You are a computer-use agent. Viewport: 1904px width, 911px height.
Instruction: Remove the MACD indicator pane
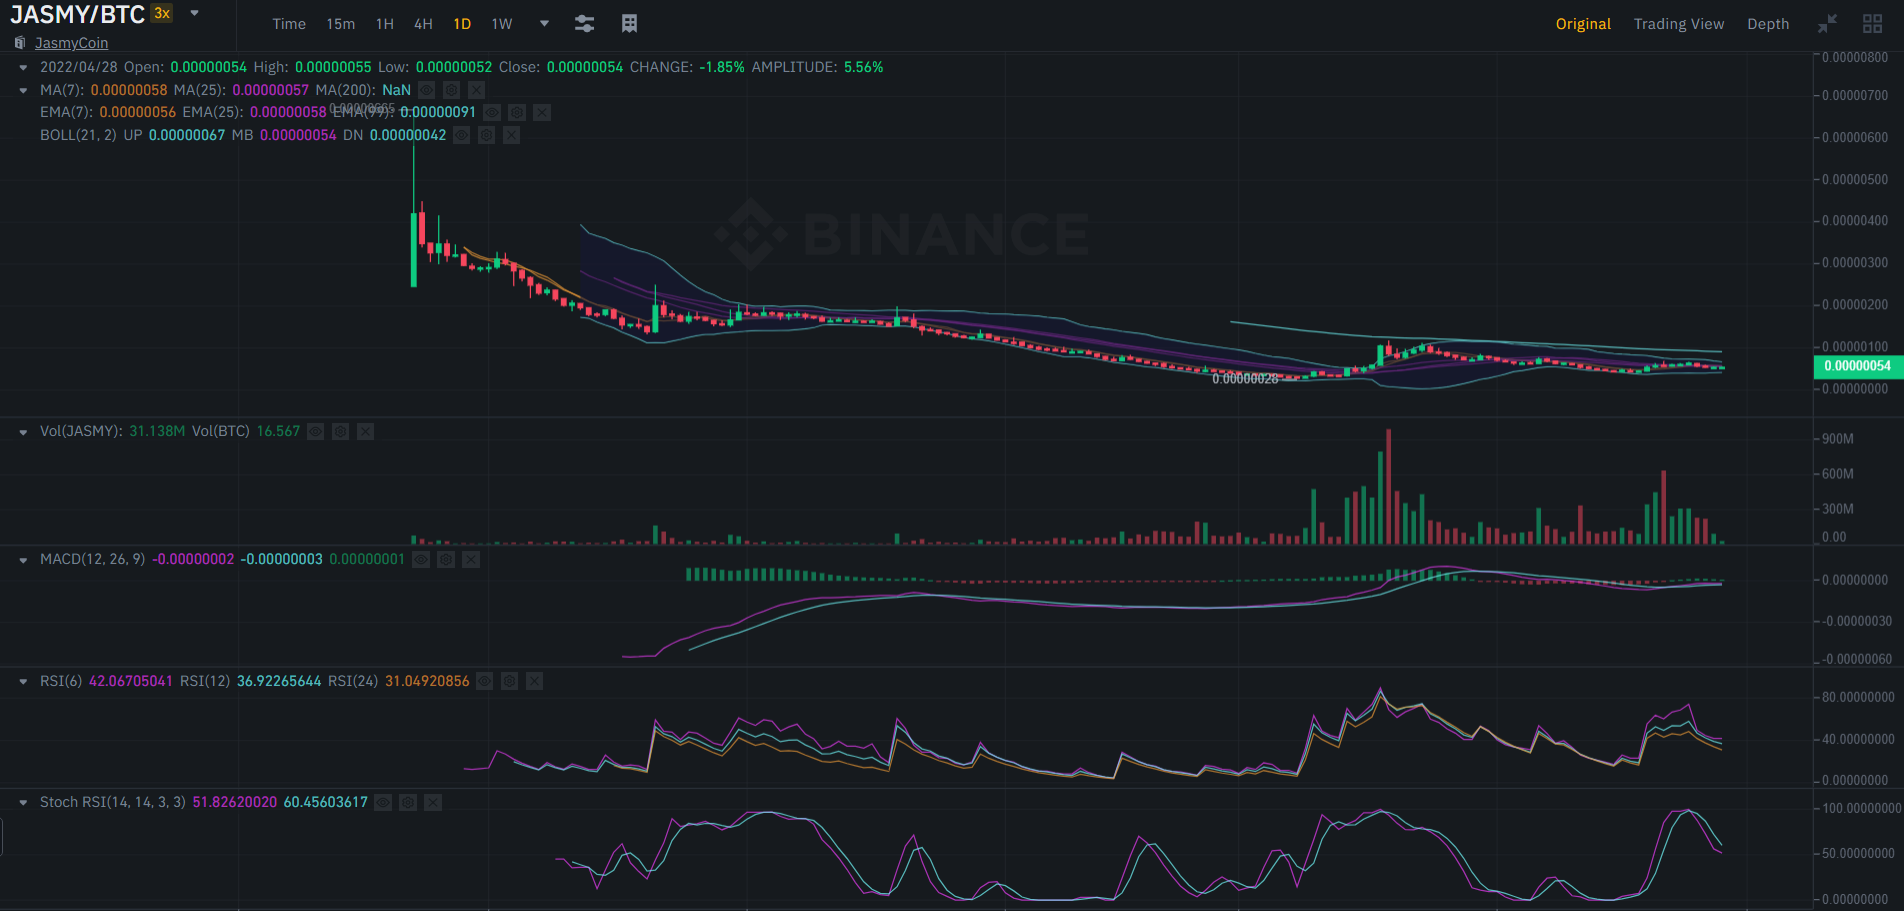tap(471, 559)
